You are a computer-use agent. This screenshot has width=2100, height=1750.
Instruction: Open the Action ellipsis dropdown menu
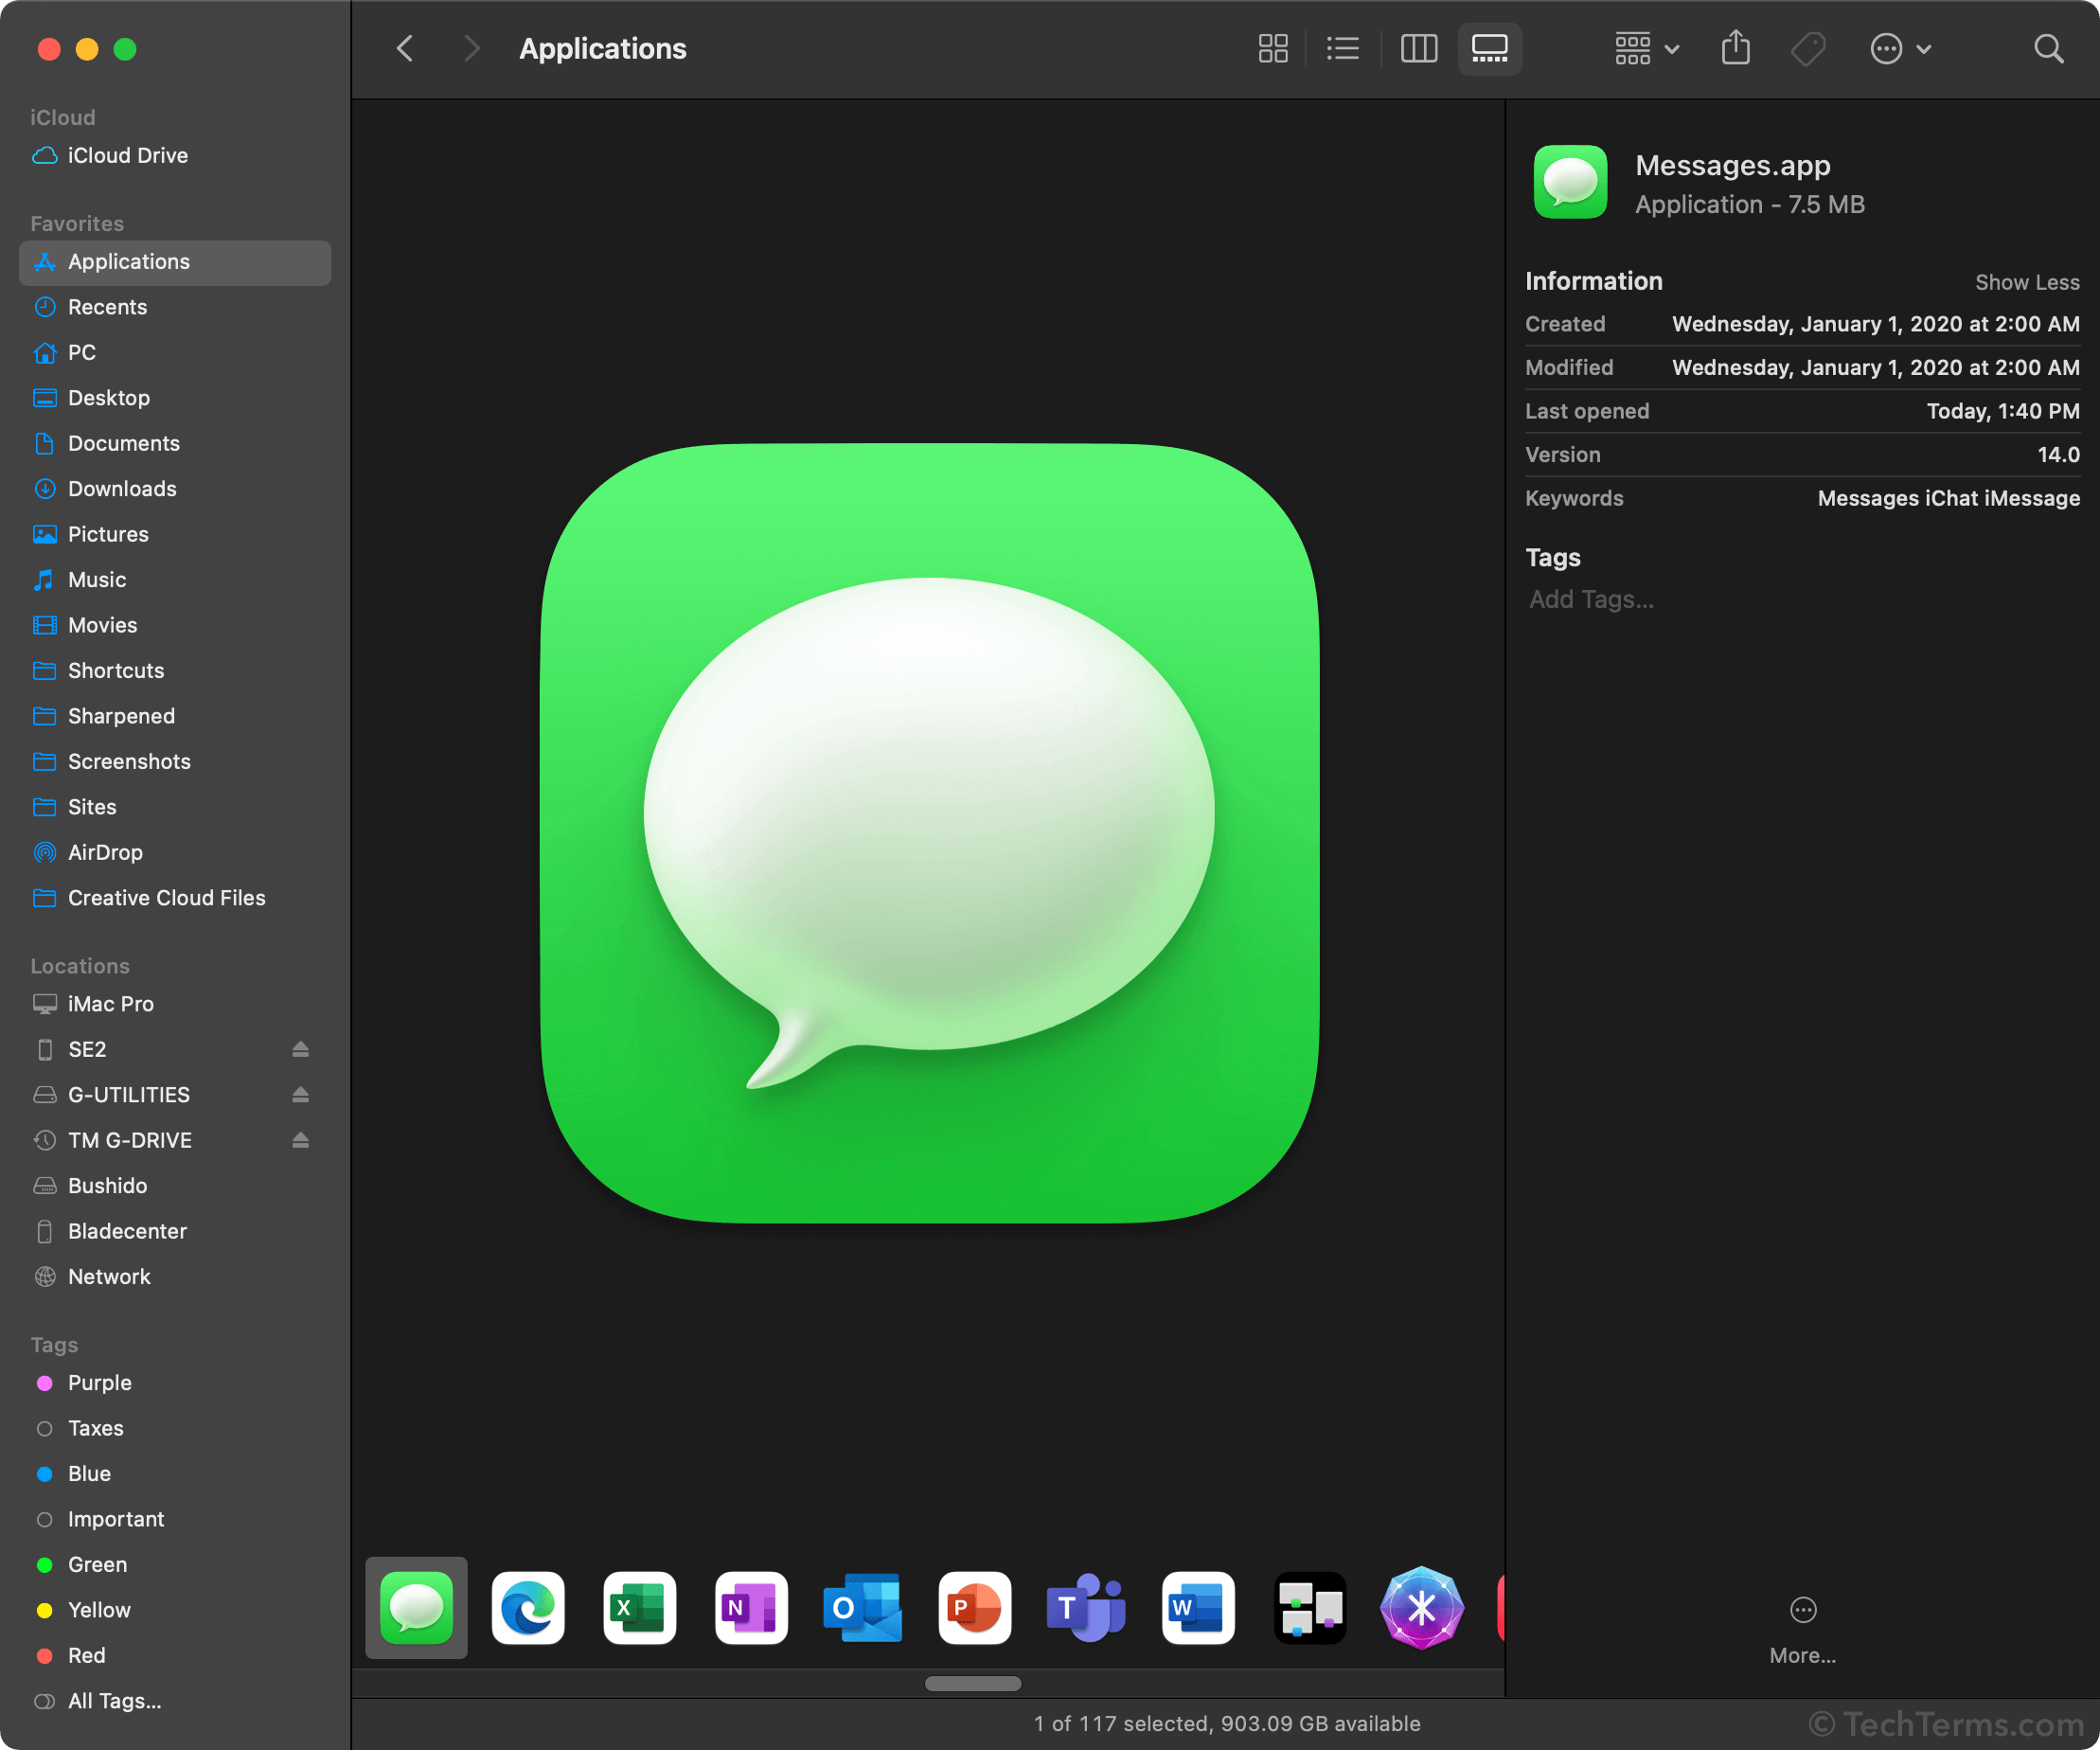click(x=1900, y=48)
